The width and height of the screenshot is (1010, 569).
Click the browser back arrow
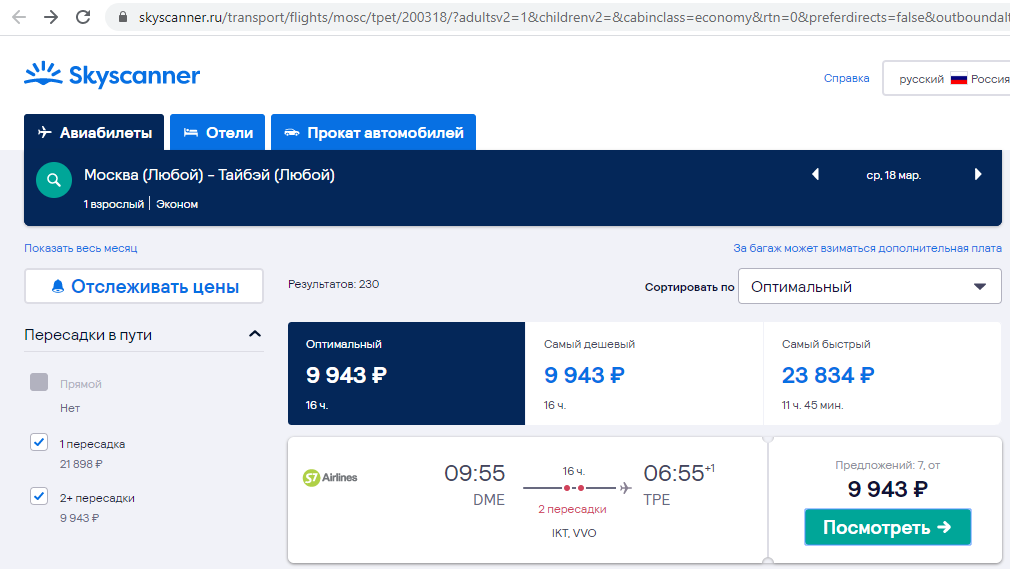tap(19, 17)
